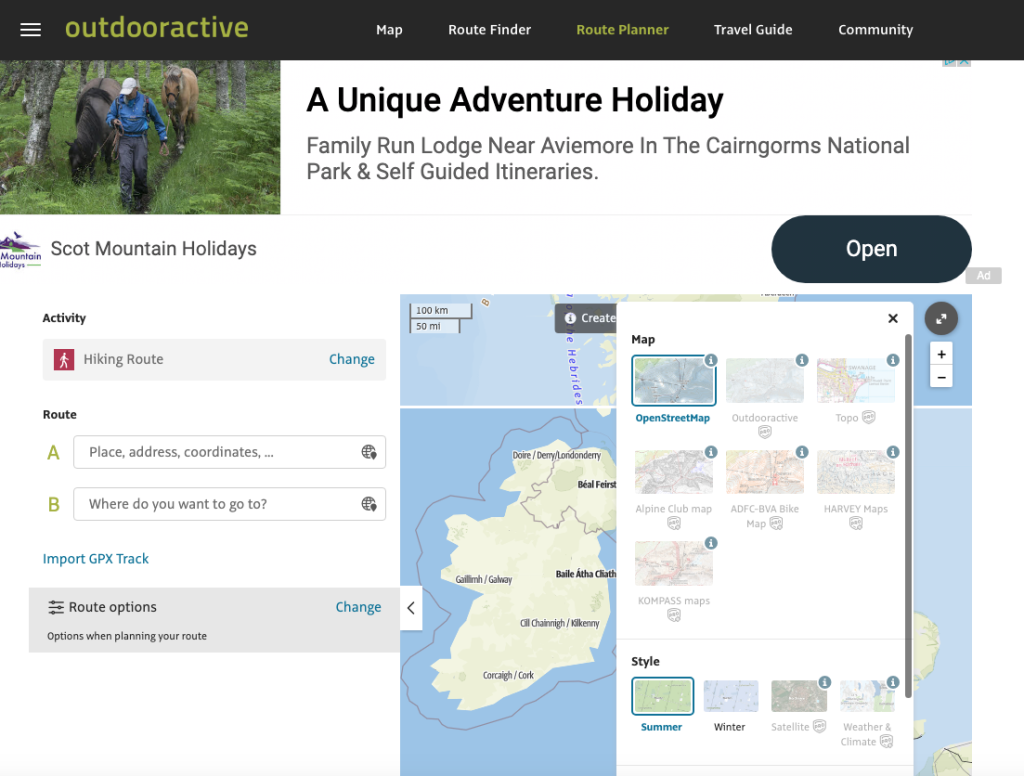1024x776 pixels.
Task: Click the Import GPX Track link
Action: click(x=95, y=559)
